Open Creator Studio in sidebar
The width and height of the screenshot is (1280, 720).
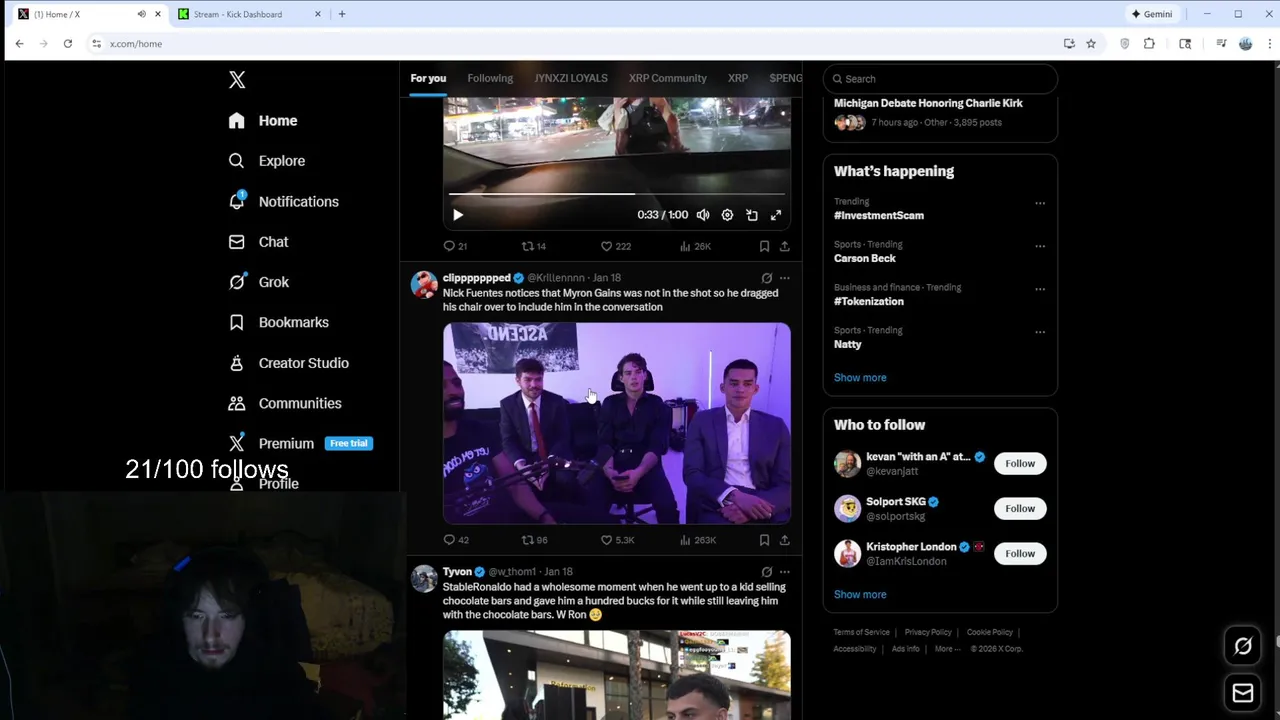click(x=289, y=363)
